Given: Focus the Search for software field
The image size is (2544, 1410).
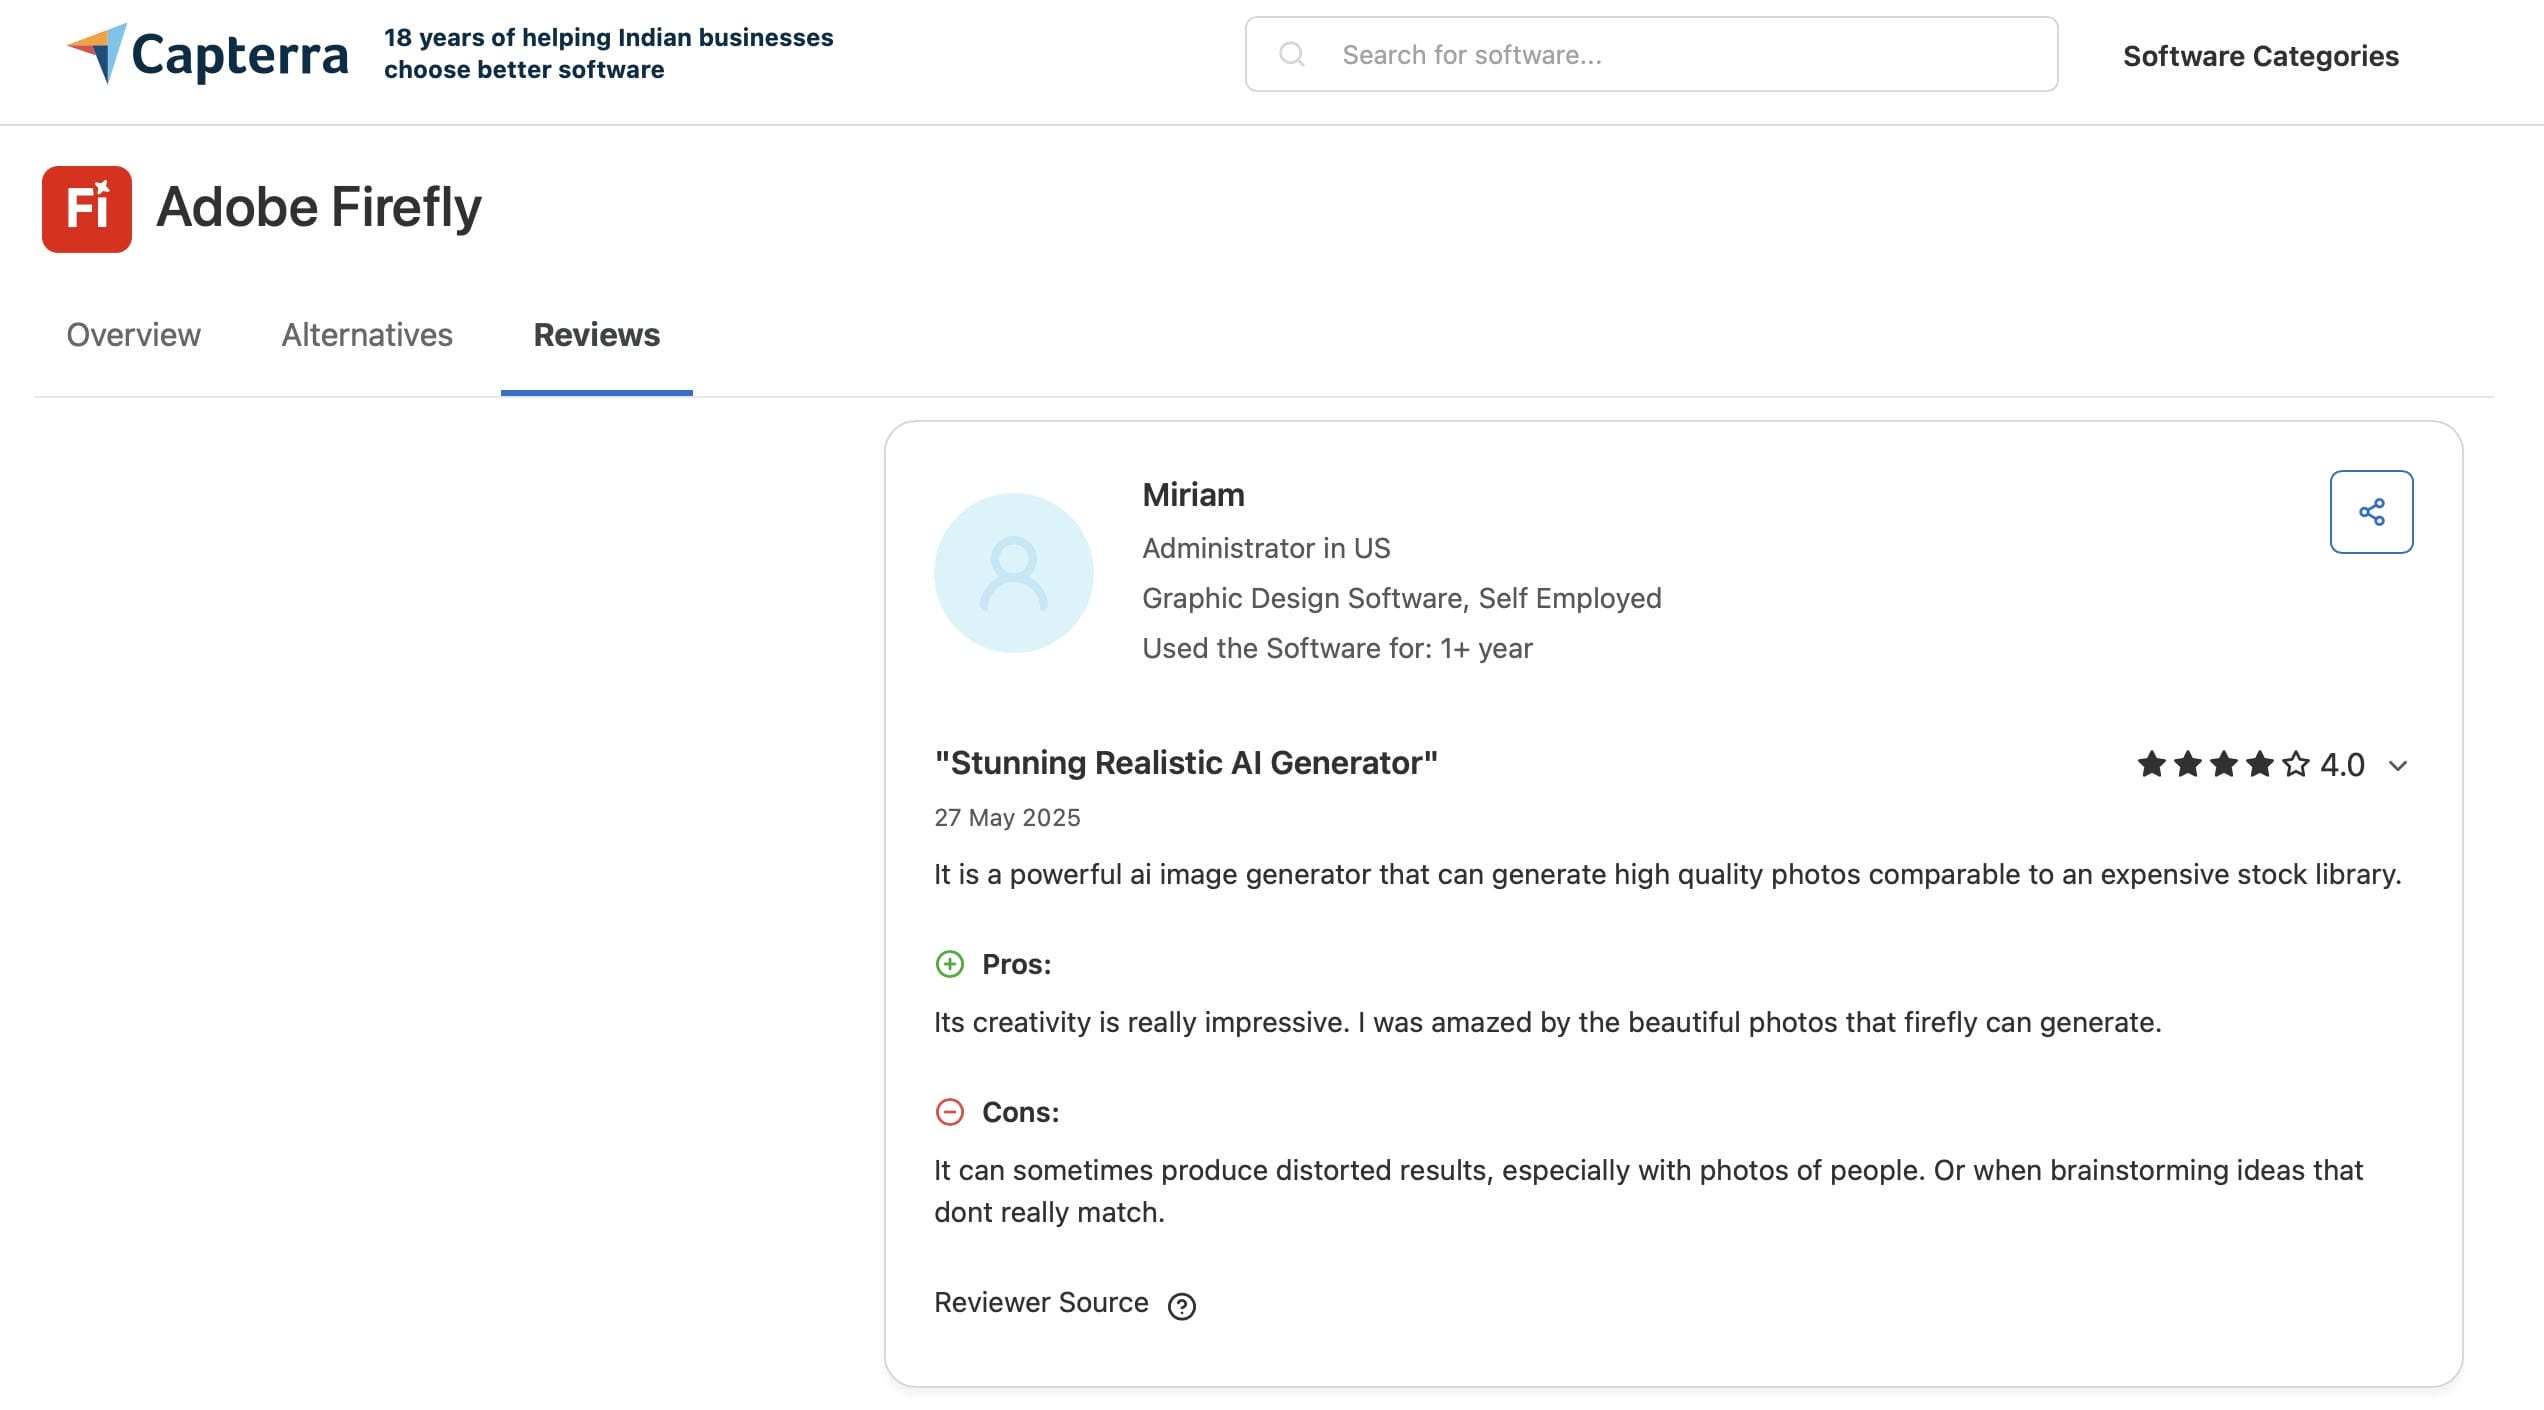Looking at the screenshot, I should [1651, 54].
